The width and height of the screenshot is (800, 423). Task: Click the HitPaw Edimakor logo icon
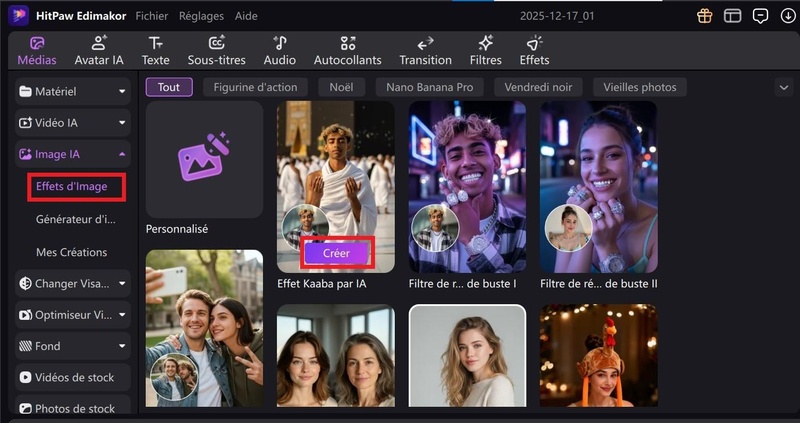18,16
